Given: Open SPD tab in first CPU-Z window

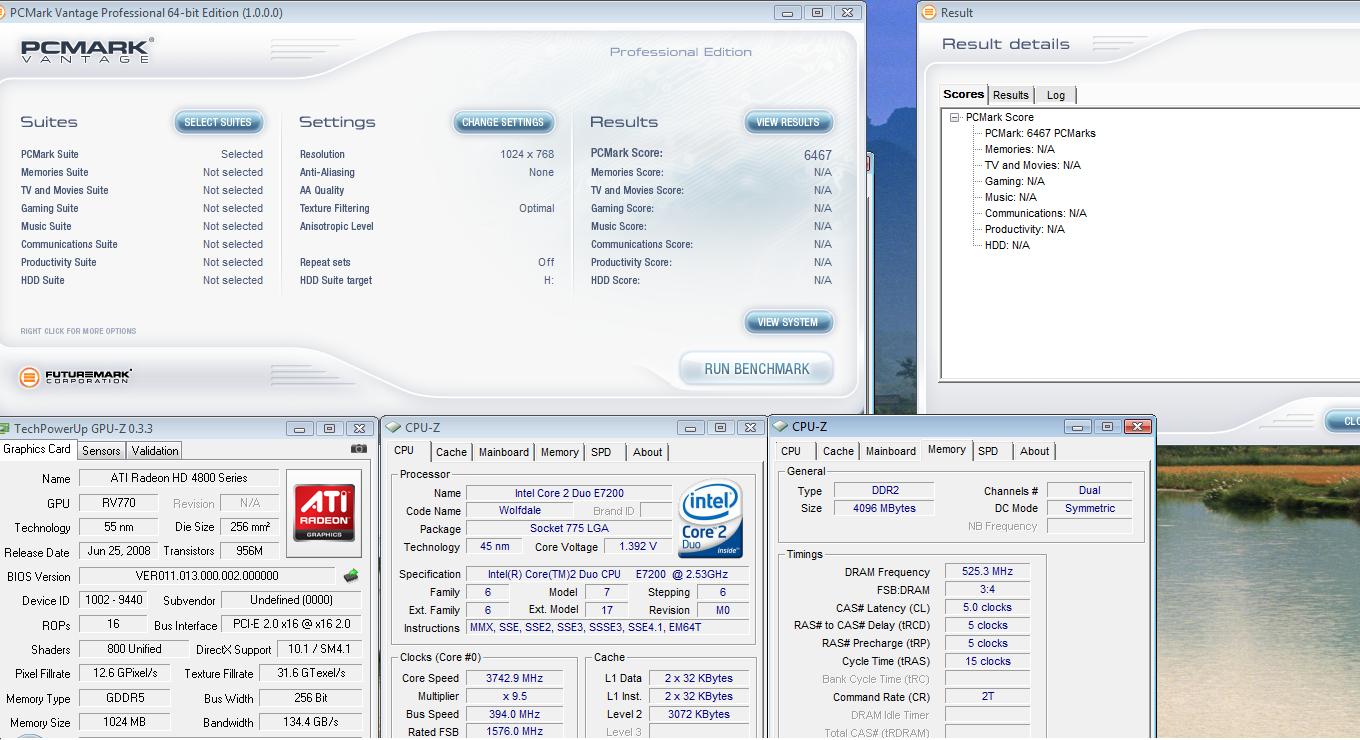Looking at the screenshot, I should (601, 452).
